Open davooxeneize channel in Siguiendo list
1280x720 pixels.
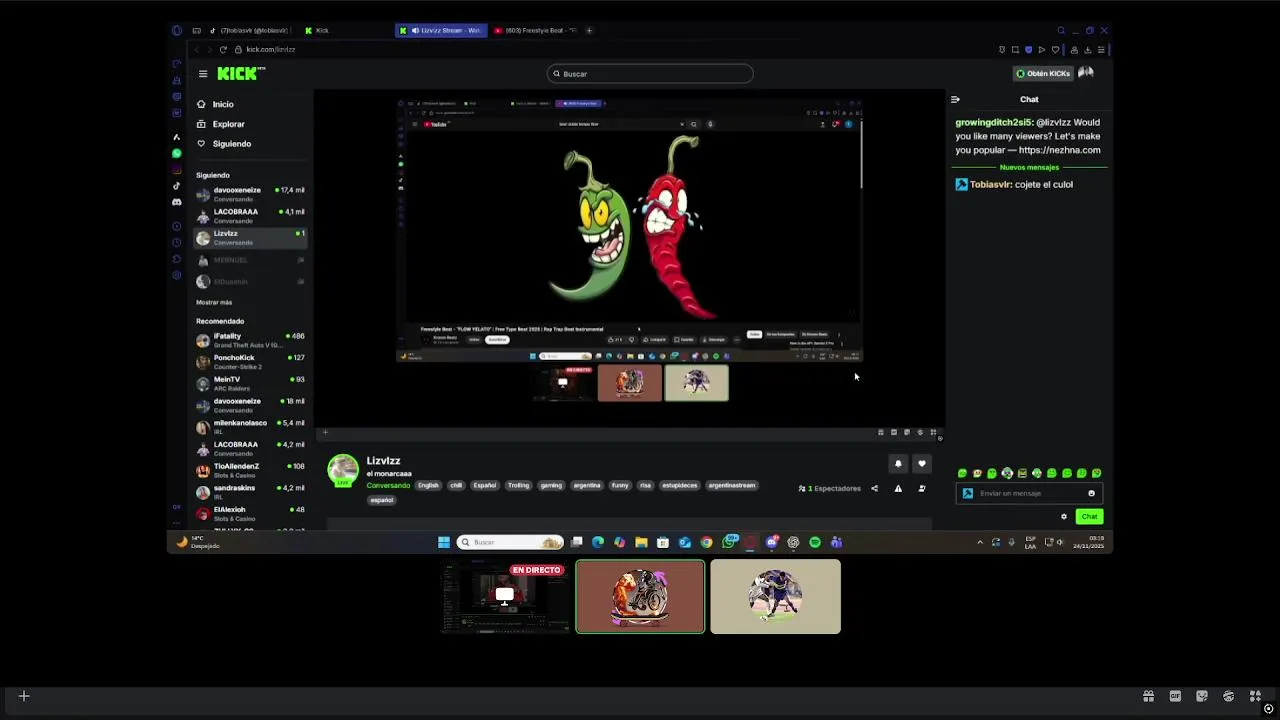point(250,194)
